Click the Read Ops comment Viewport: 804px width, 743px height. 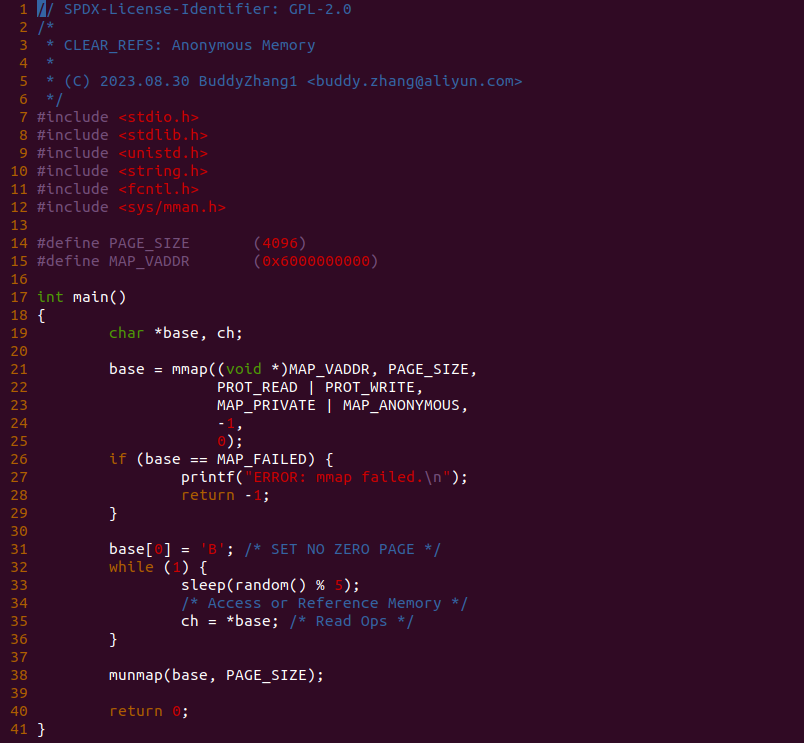pyautogui.click(x=351, y=621)
